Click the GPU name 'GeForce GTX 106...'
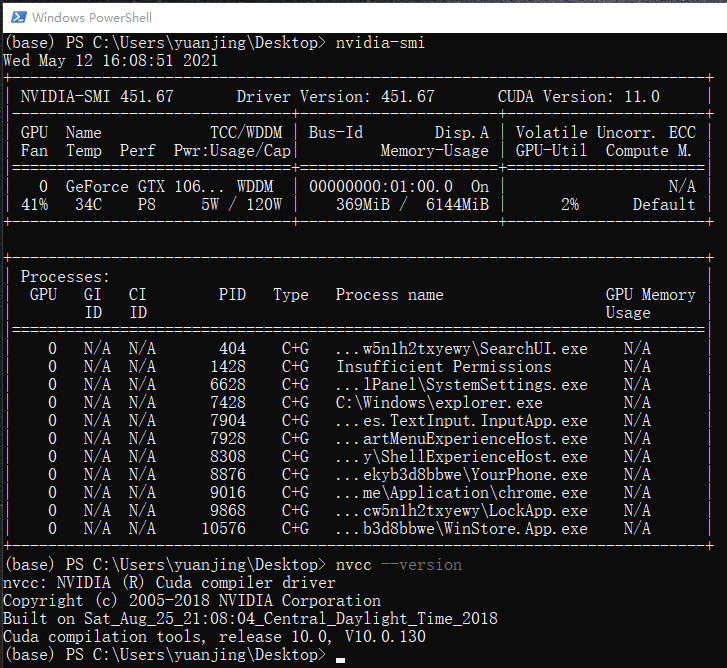Image resolution: width=727 pixels, height=668 pixels. 144,186
